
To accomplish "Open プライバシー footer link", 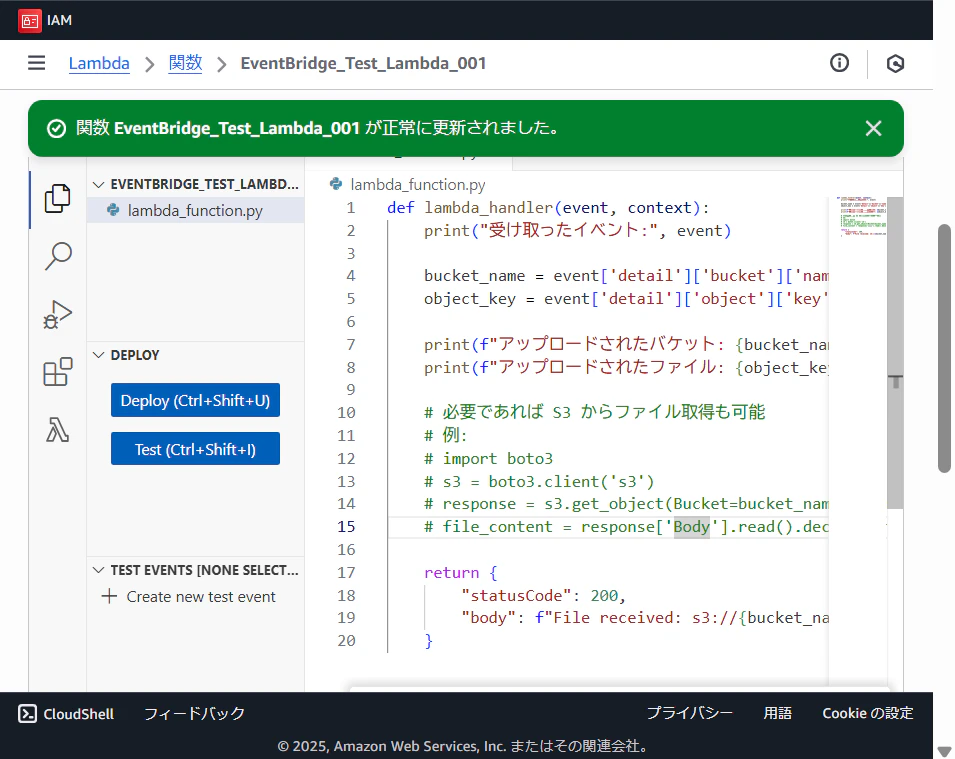I will [689, 713].
